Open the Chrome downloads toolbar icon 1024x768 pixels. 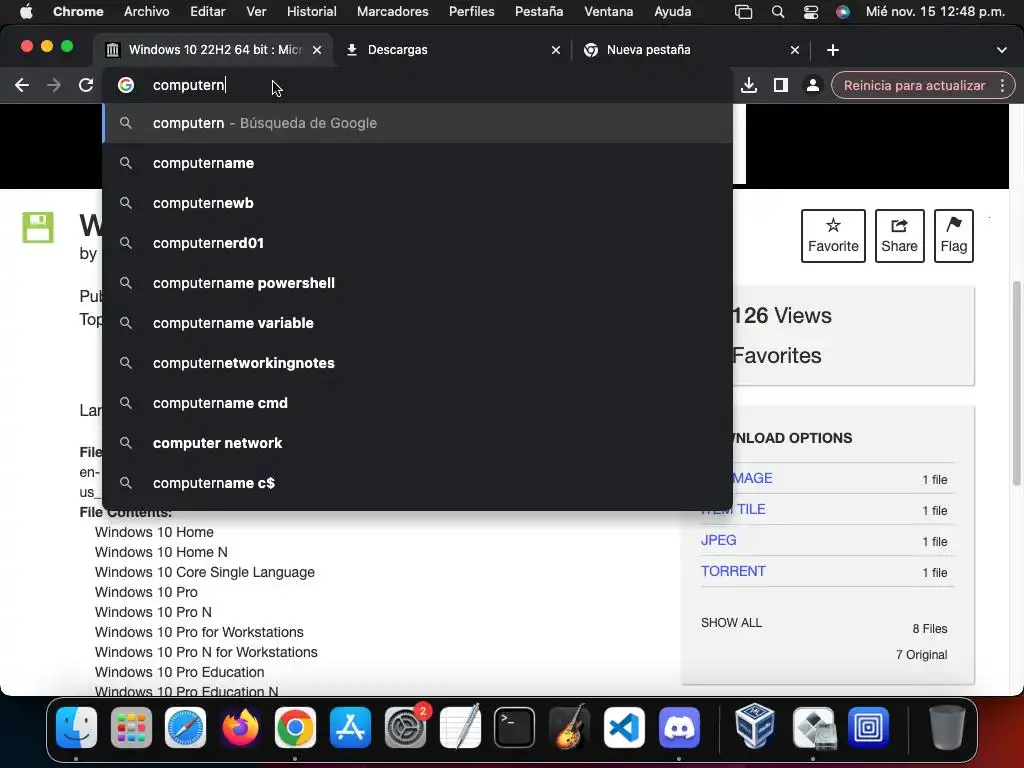coord(749,85)
